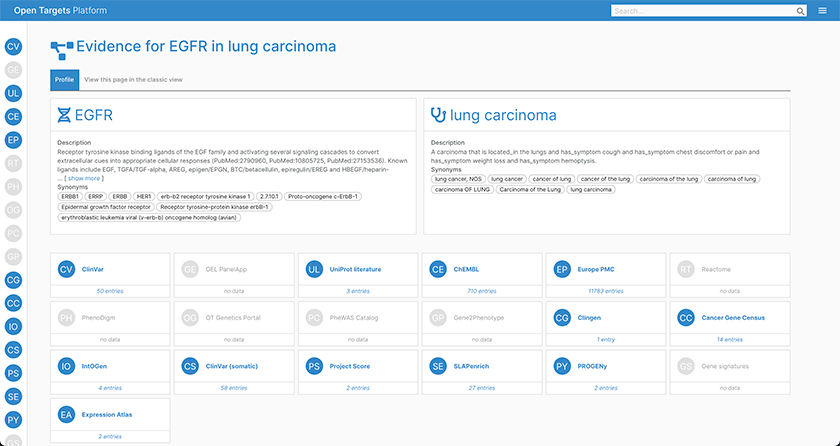
Task: Open the EGFR target heading link
Action: [94, 115]
